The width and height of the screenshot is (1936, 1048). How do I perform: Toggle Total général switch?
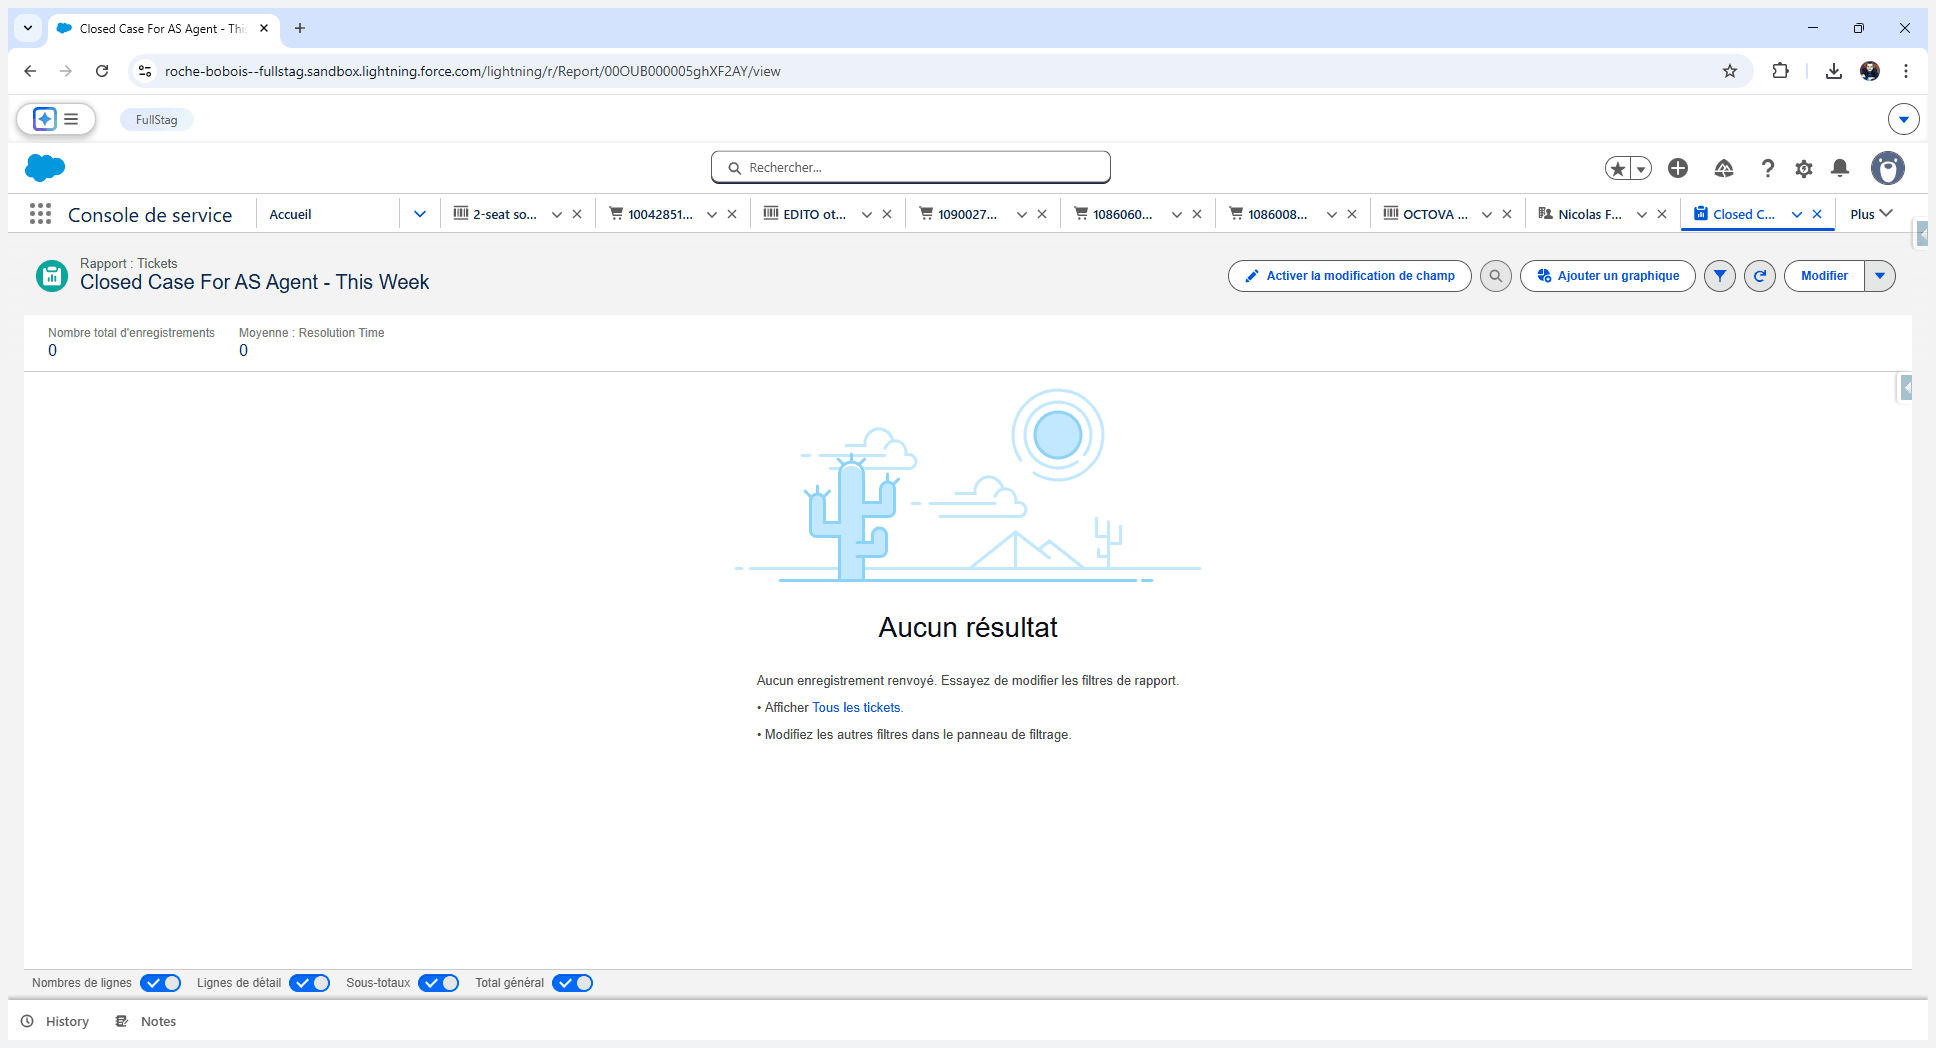click(x=573, y=983)
